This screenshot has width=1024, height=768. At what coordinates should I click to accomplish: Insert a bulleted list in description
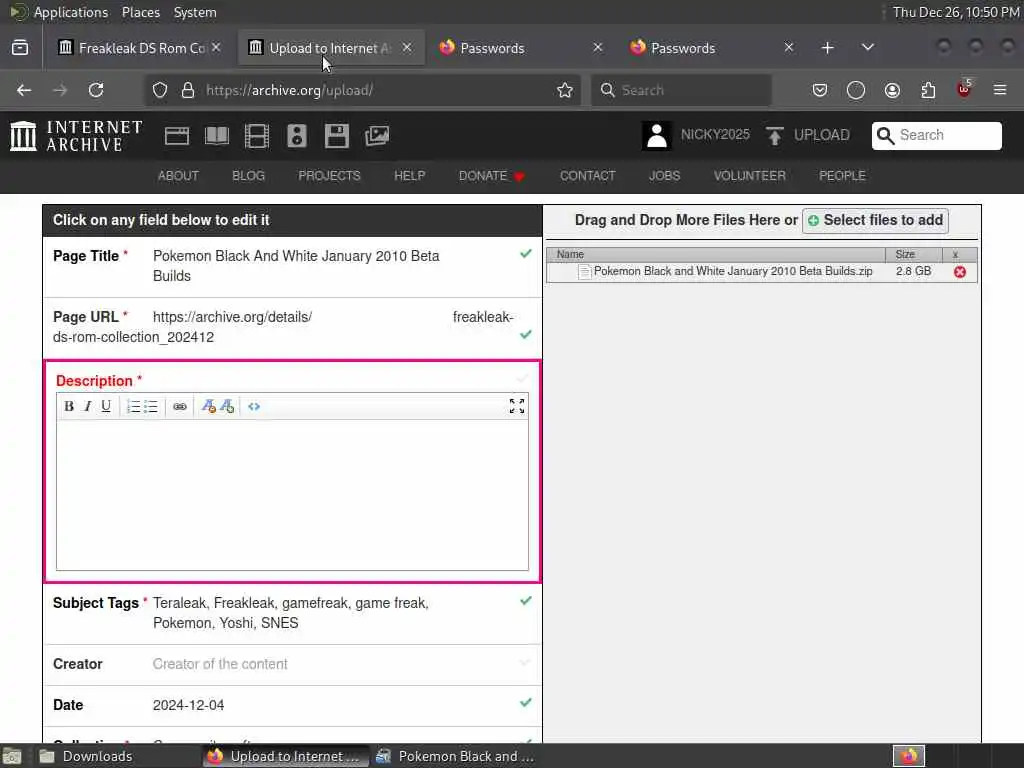[151, 406]
